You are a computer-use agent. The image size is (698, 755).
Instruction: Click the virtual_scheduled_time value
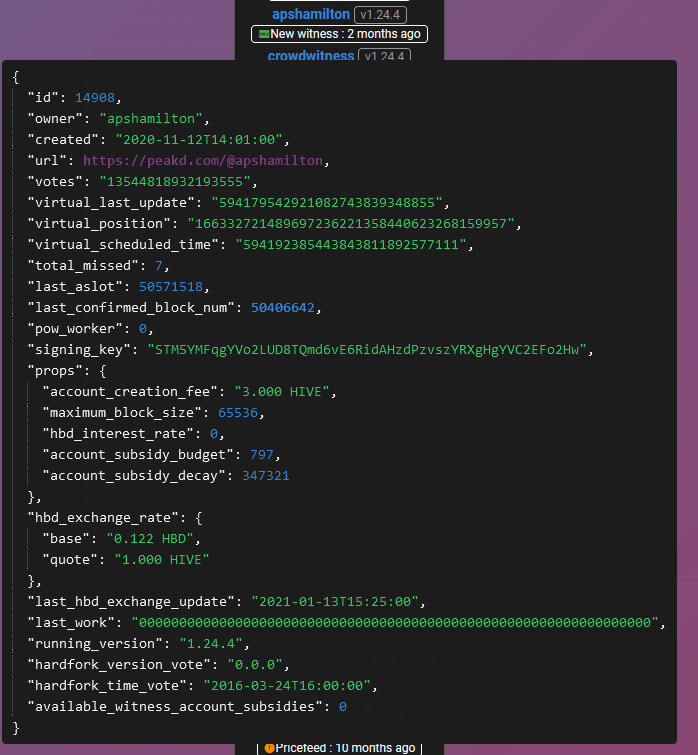[351, 245]
